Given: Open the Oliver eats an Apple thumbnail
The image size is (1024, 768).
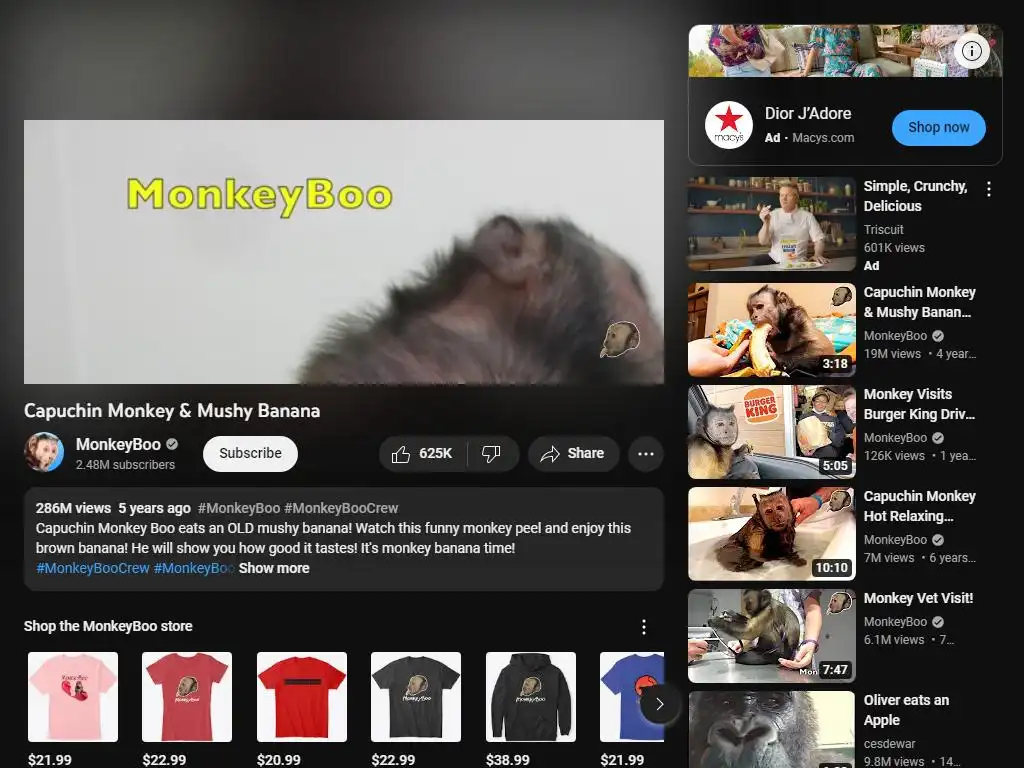Looking at the screenshot, I should [771, 729].
